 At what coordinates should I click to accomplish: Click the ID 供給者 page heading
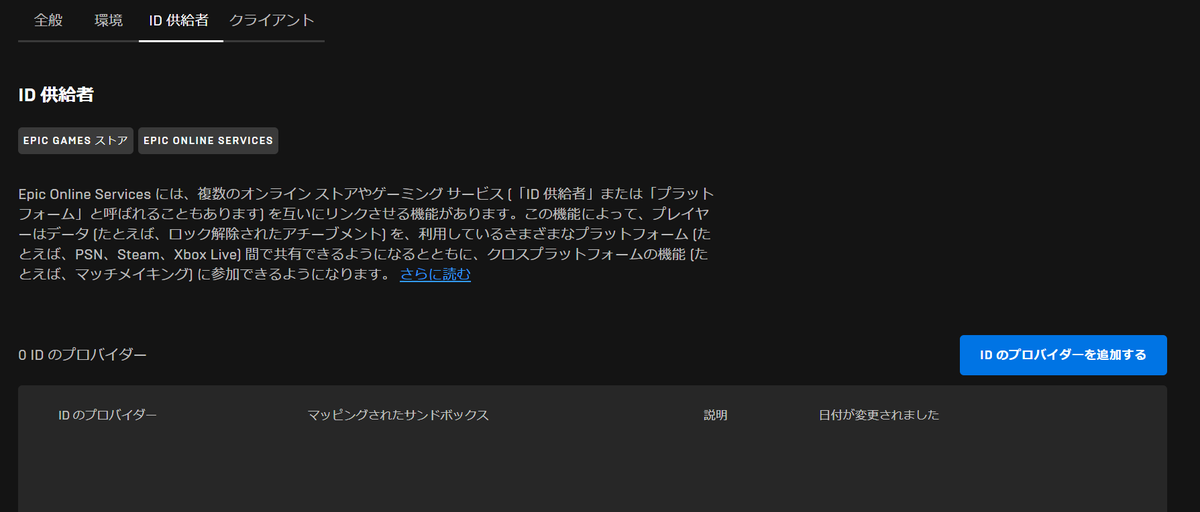tap(56, 95)
